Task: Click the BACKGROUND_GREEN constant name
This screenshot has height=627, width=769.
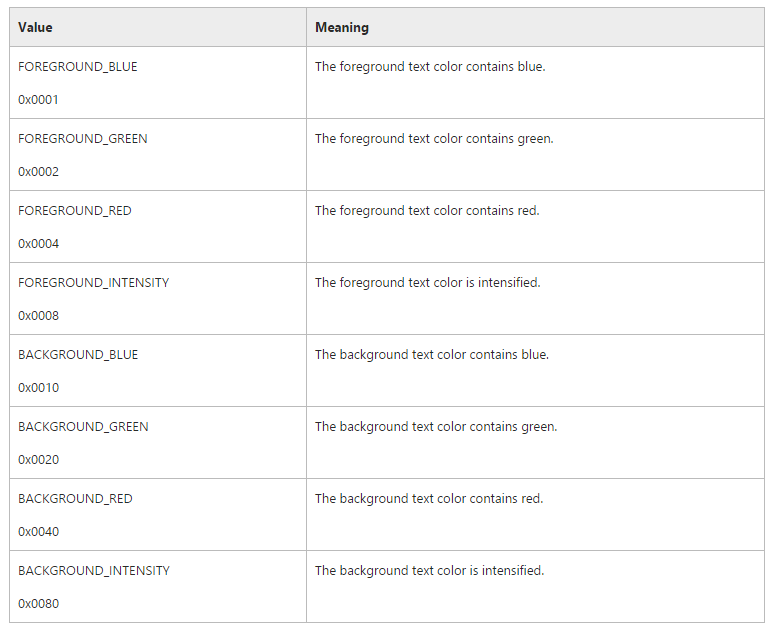Action: [x=83, y=427]
